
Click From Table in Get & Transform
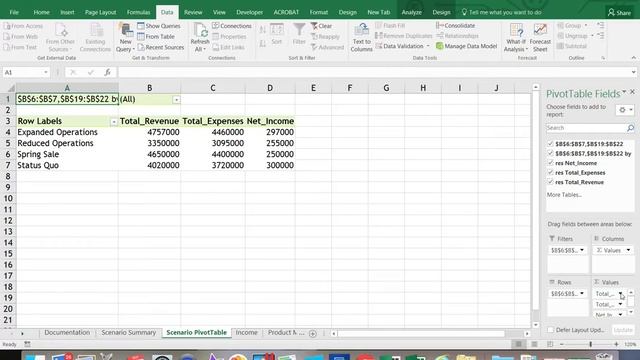coord(156,36)
